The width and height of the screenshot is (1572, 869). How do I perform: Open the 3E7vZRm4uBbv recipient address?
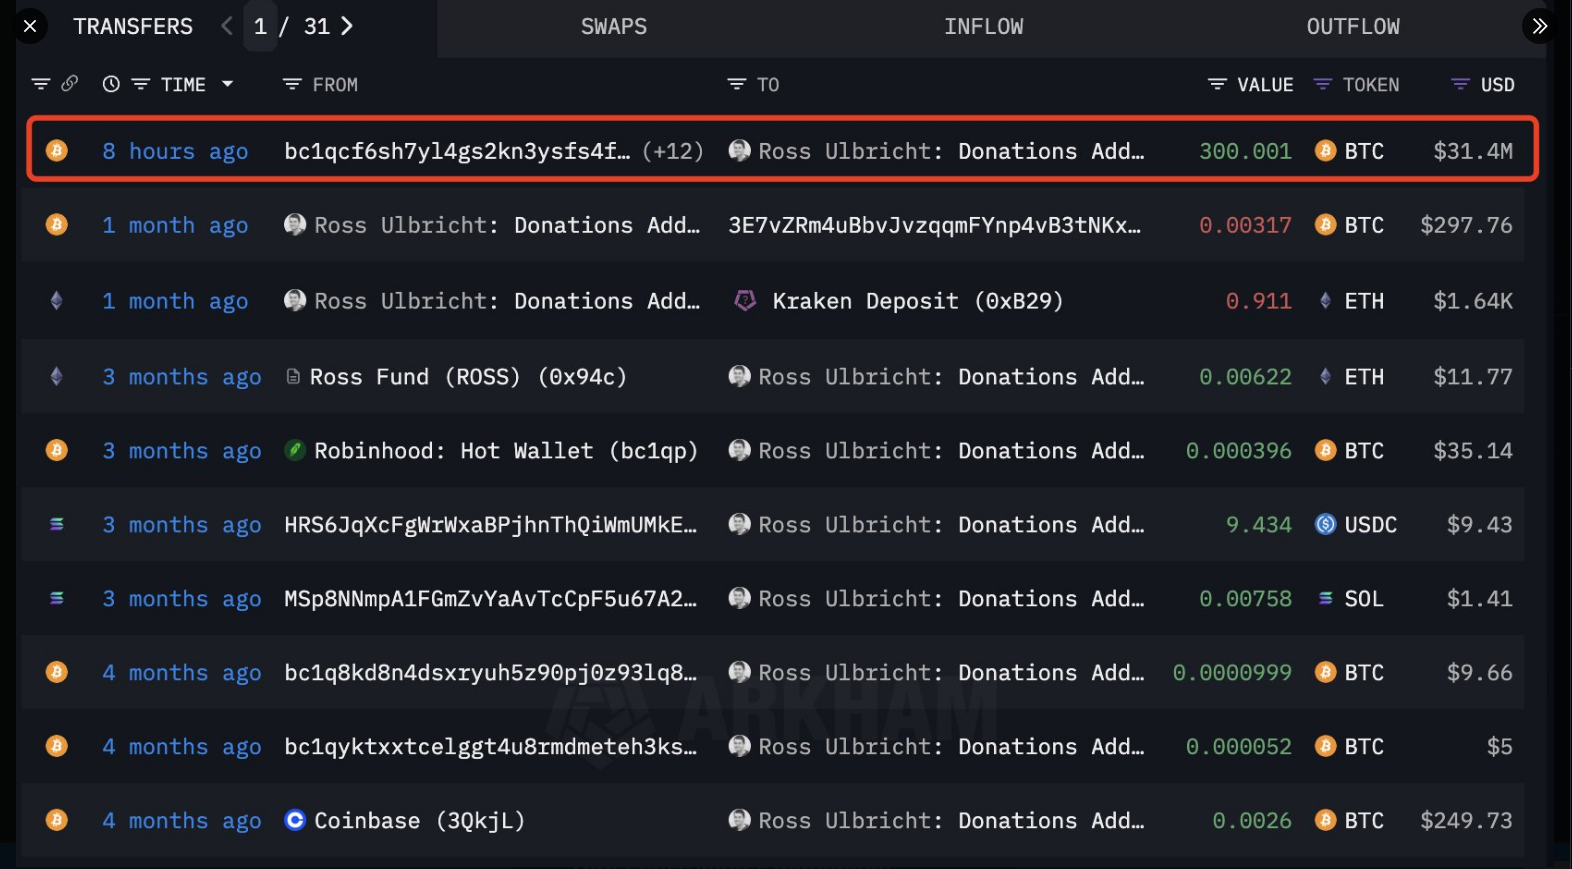tap(933, 225)
